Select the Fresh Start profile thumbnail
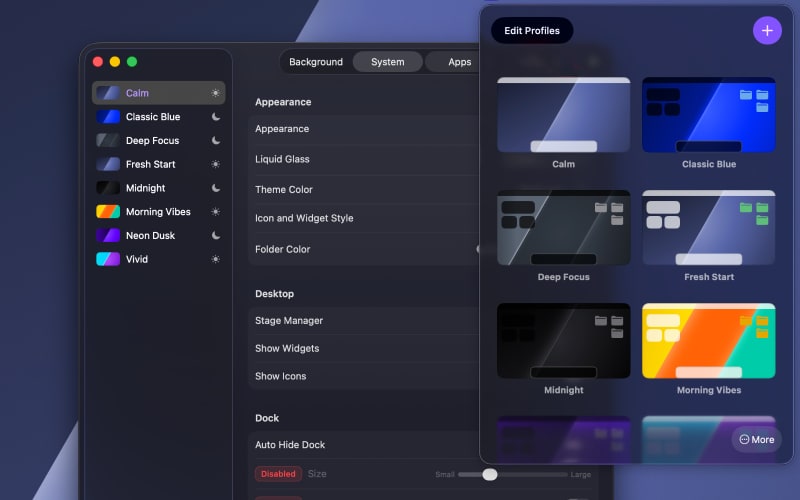800x500 pixels. click(708, 229)
